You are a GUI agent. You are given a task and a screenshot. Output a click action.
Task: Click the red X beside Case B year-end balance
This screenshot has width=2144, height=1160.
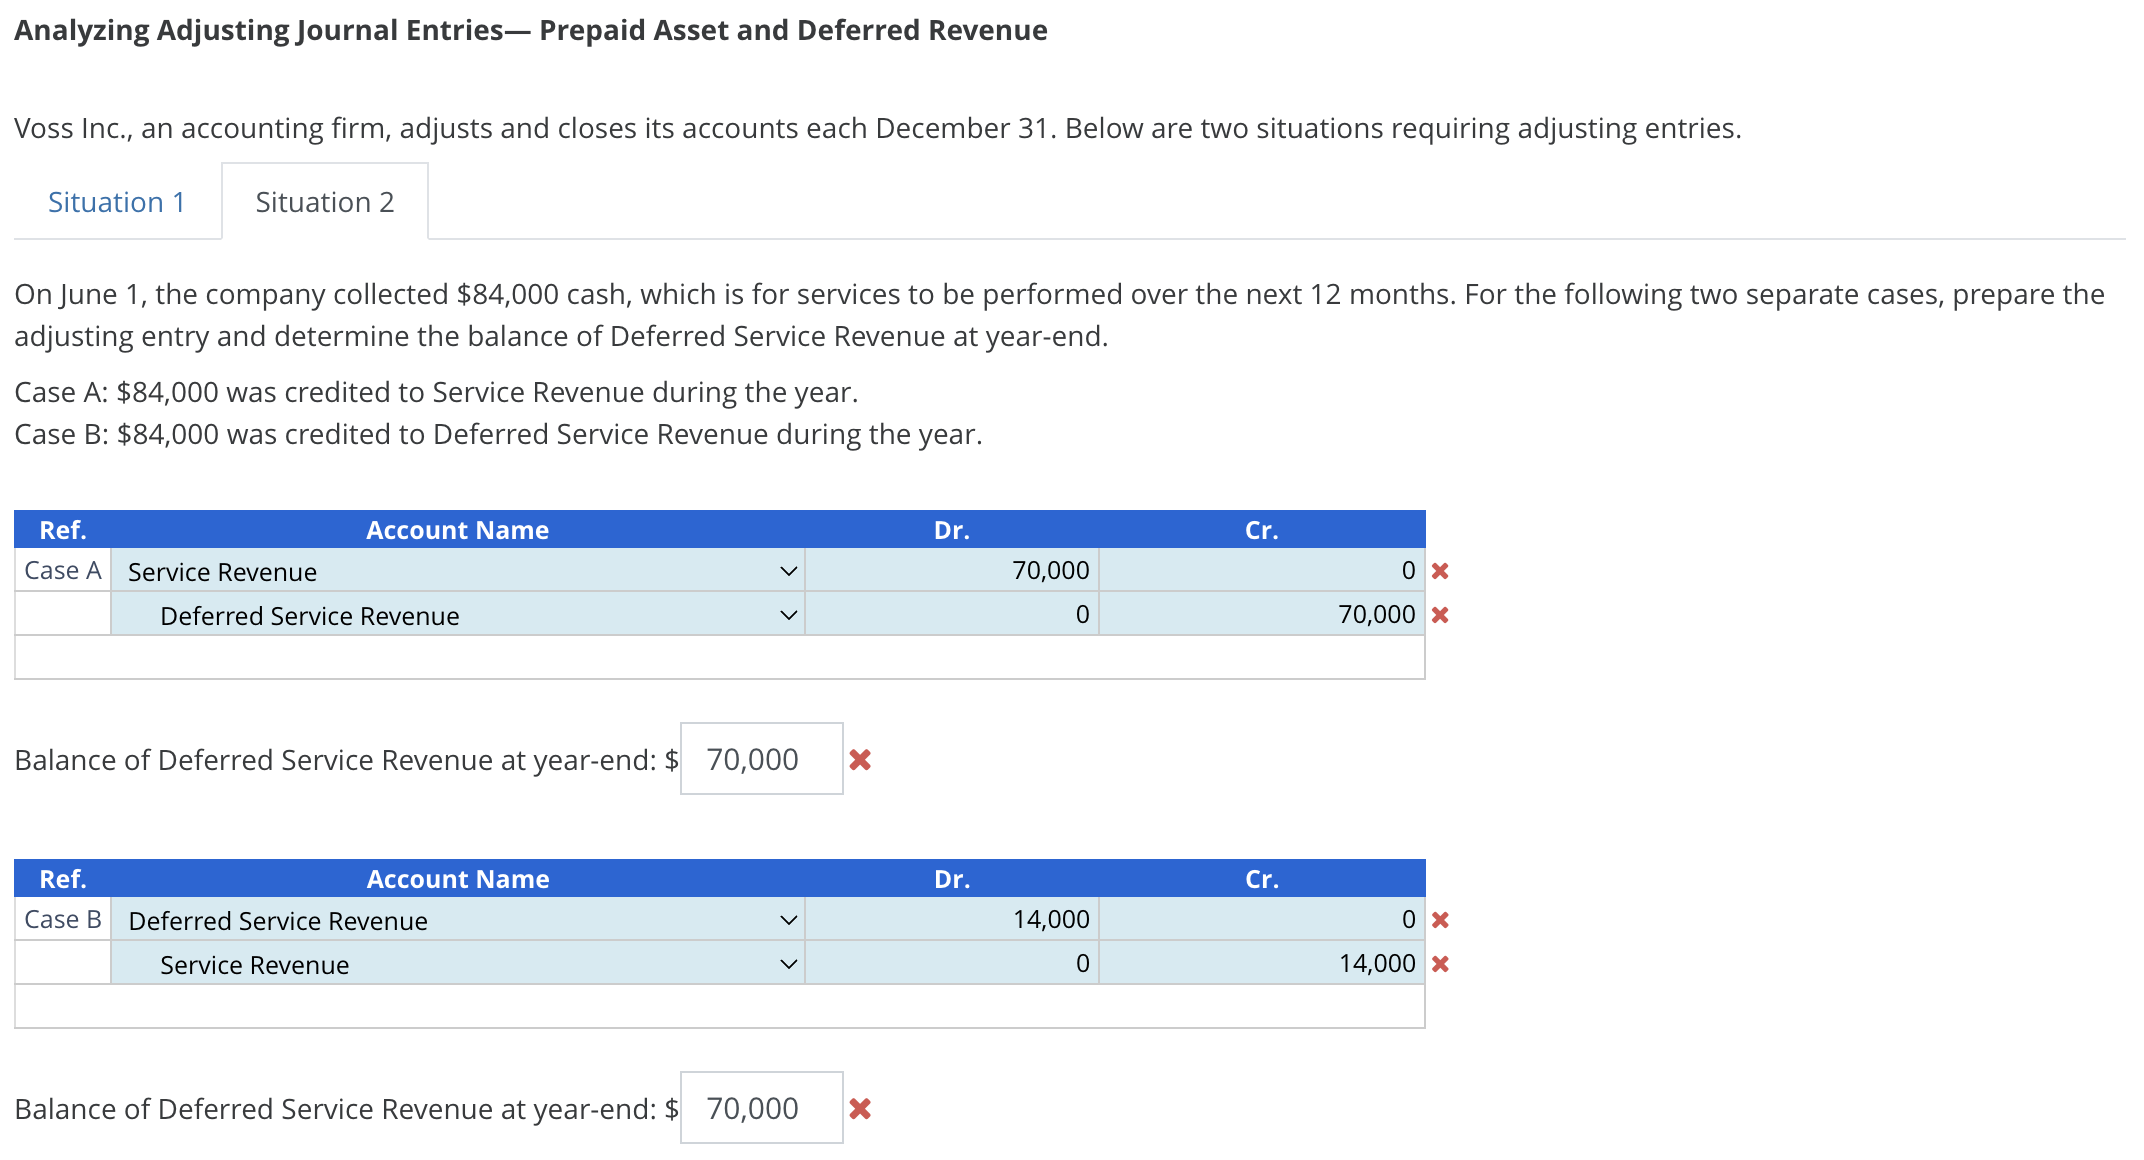tap(862, 1108)
